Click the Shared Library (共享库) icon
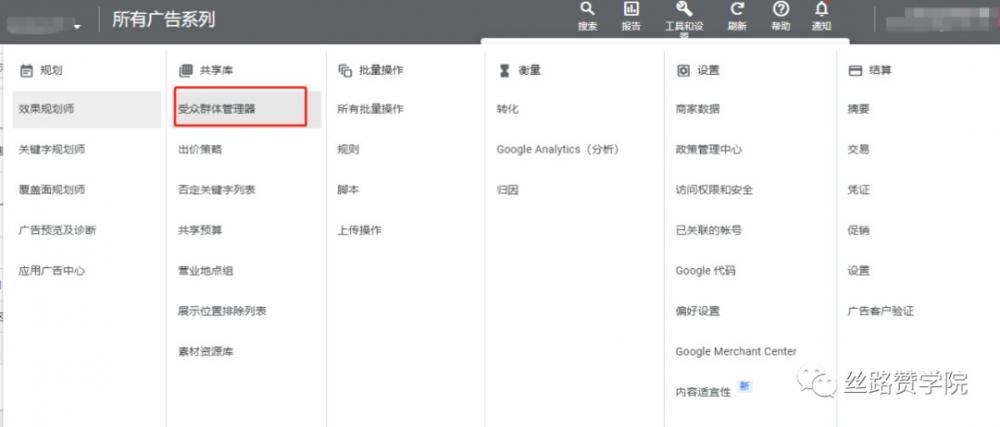This screenshot has width=1000, height=427. click(186, 71)
